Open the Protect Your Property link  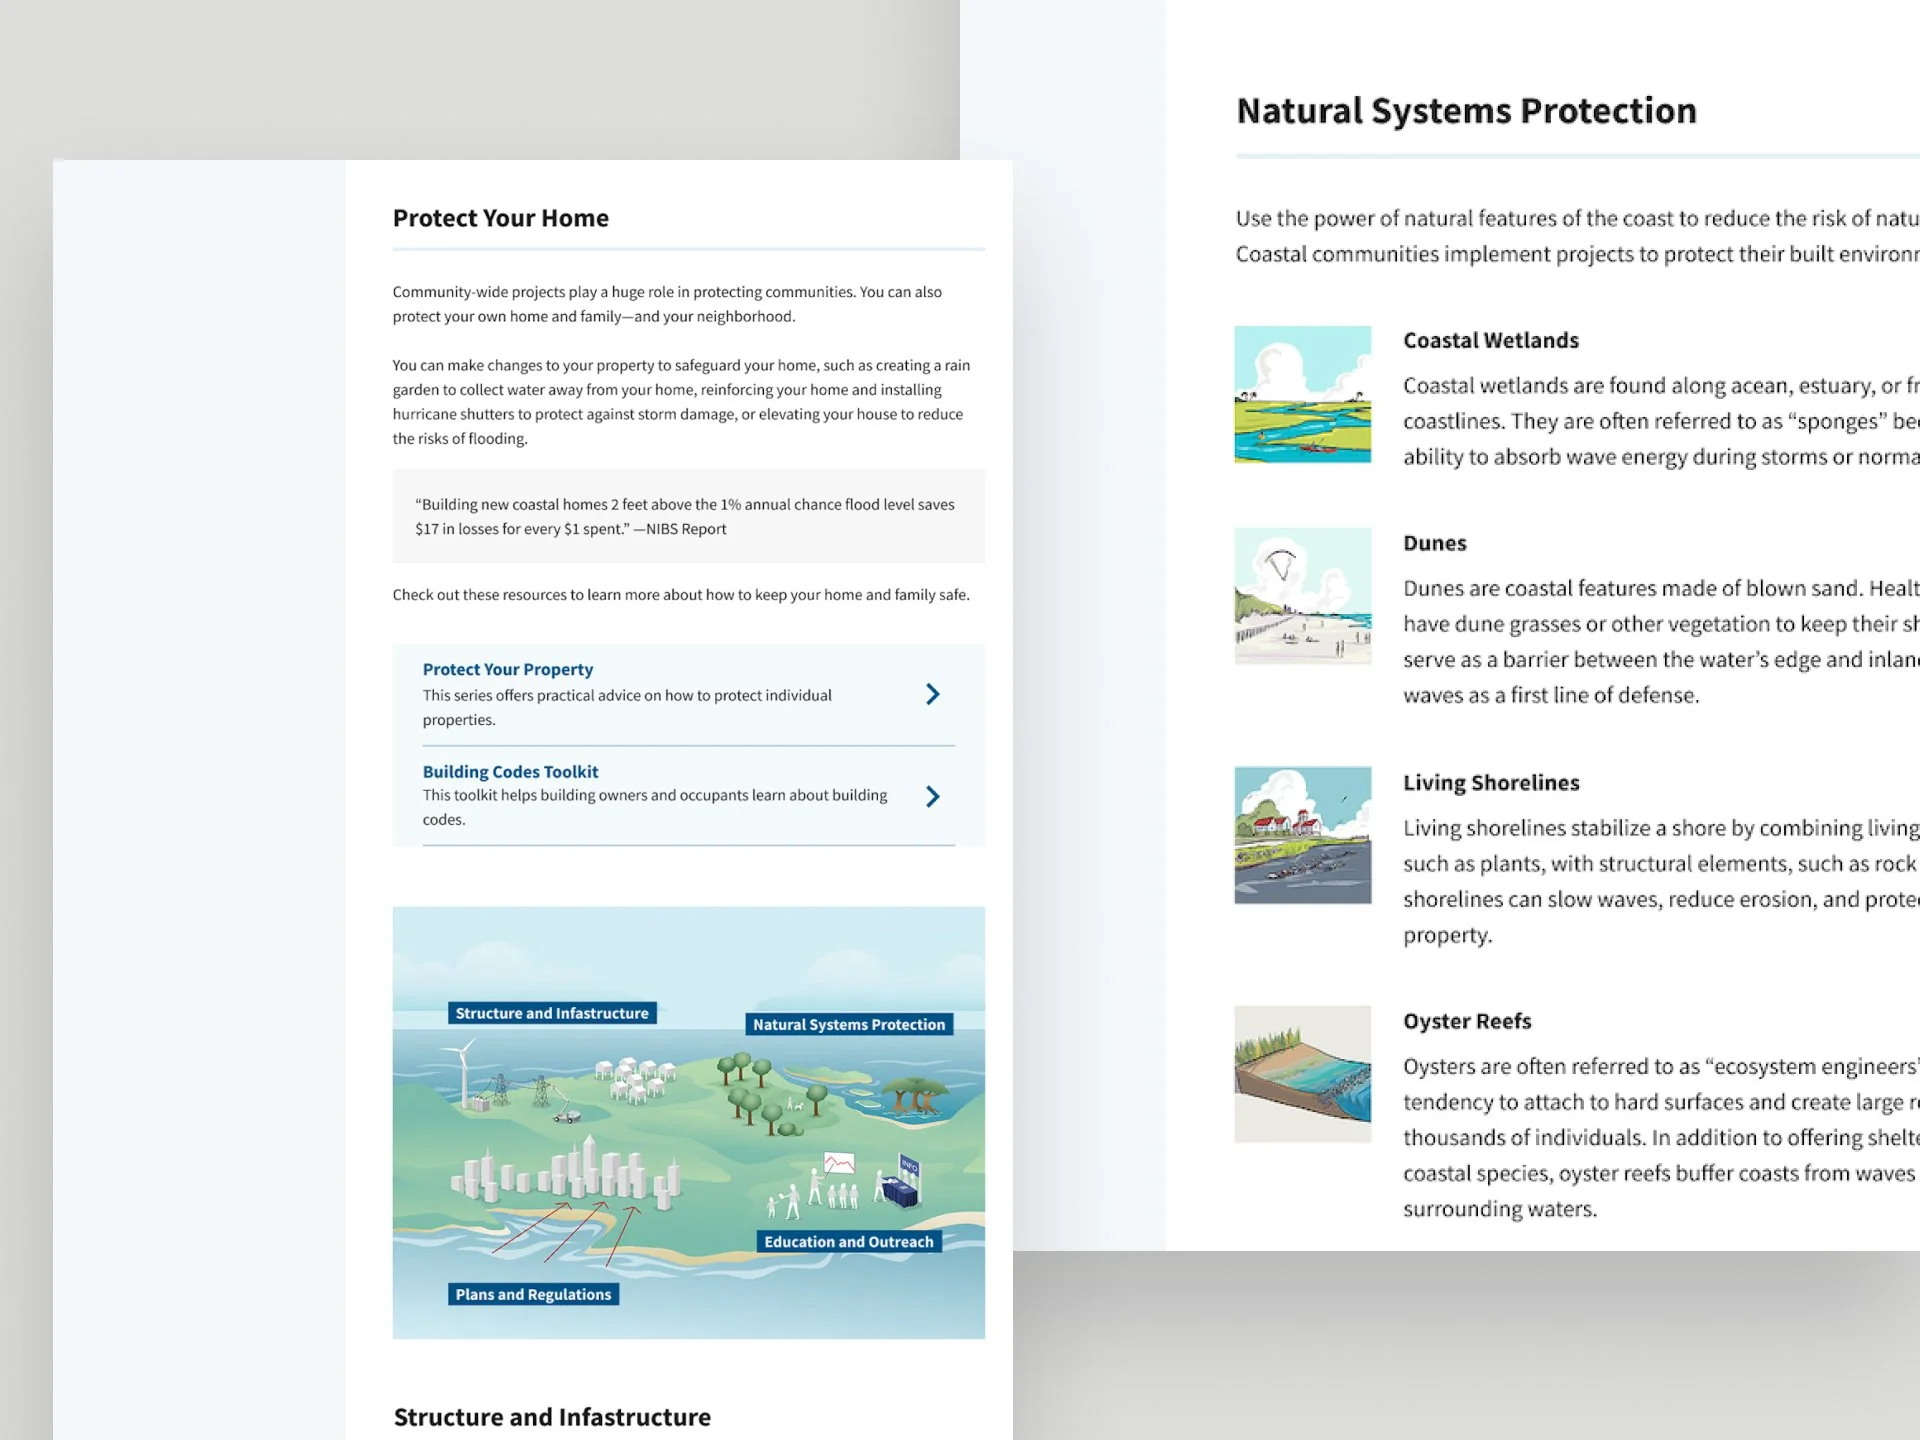click(x=507, y=669)
